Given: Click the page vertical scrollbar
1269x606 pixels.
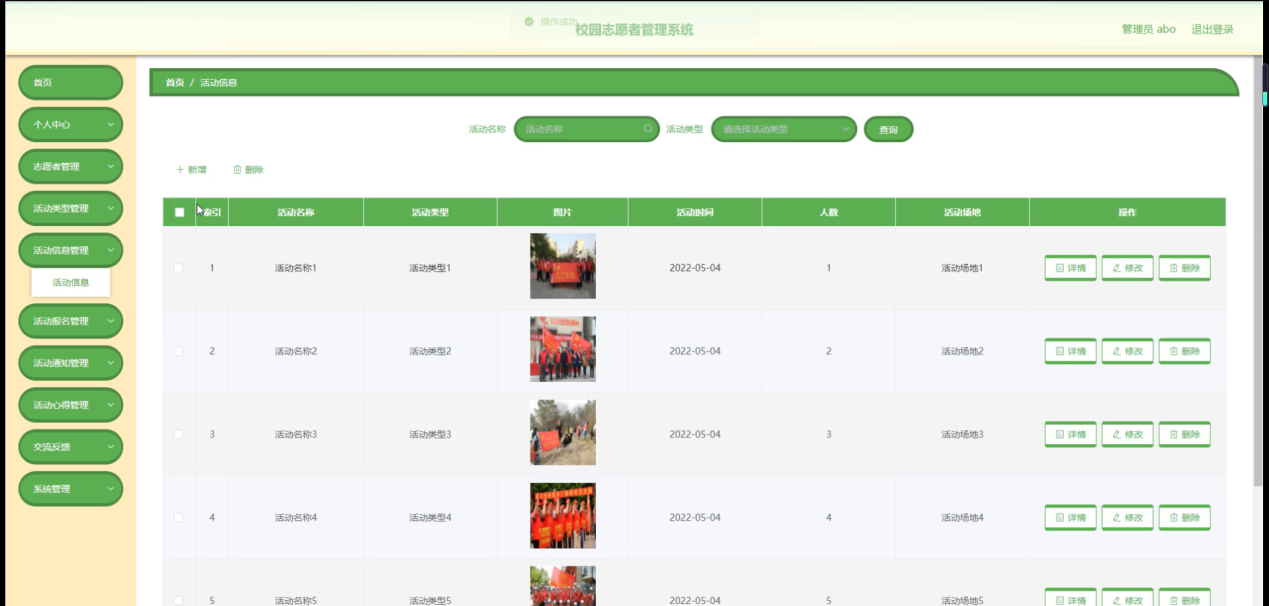Looking at the screenshot, I should [1258, 270].
